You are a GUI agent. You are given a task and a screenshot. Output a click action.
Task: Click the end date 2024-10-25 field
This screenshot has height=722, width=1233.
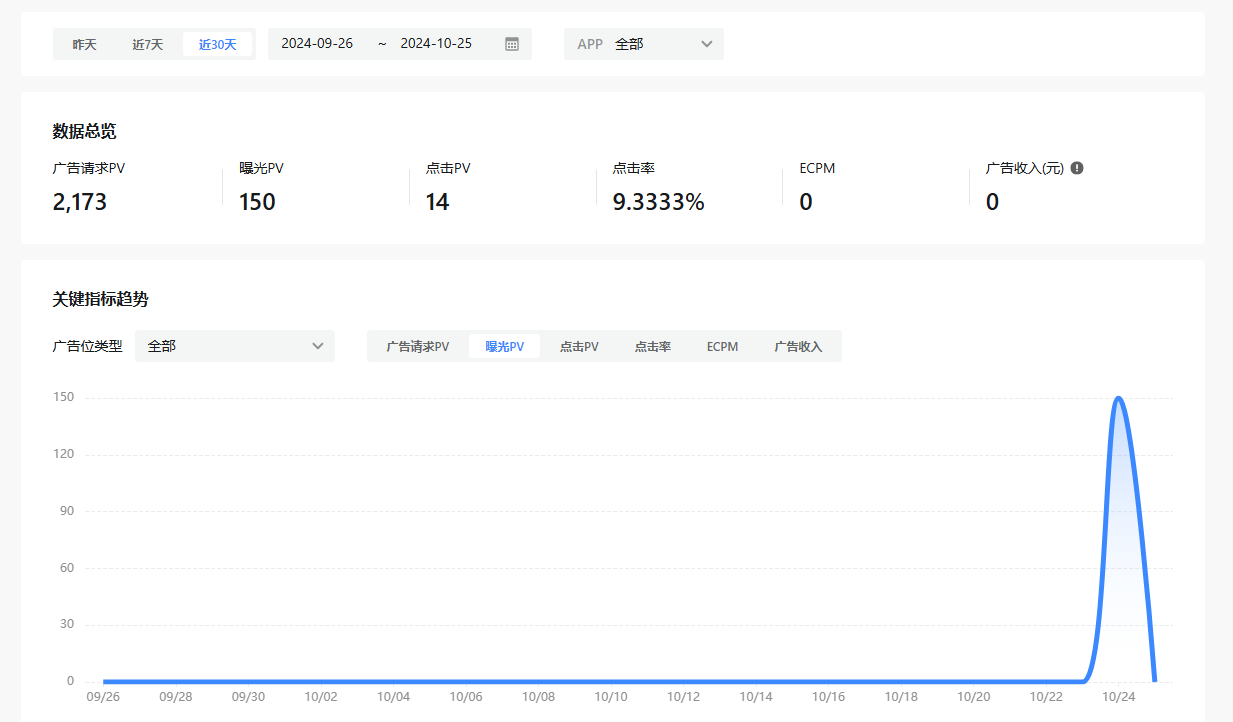(x=436, y=44)
